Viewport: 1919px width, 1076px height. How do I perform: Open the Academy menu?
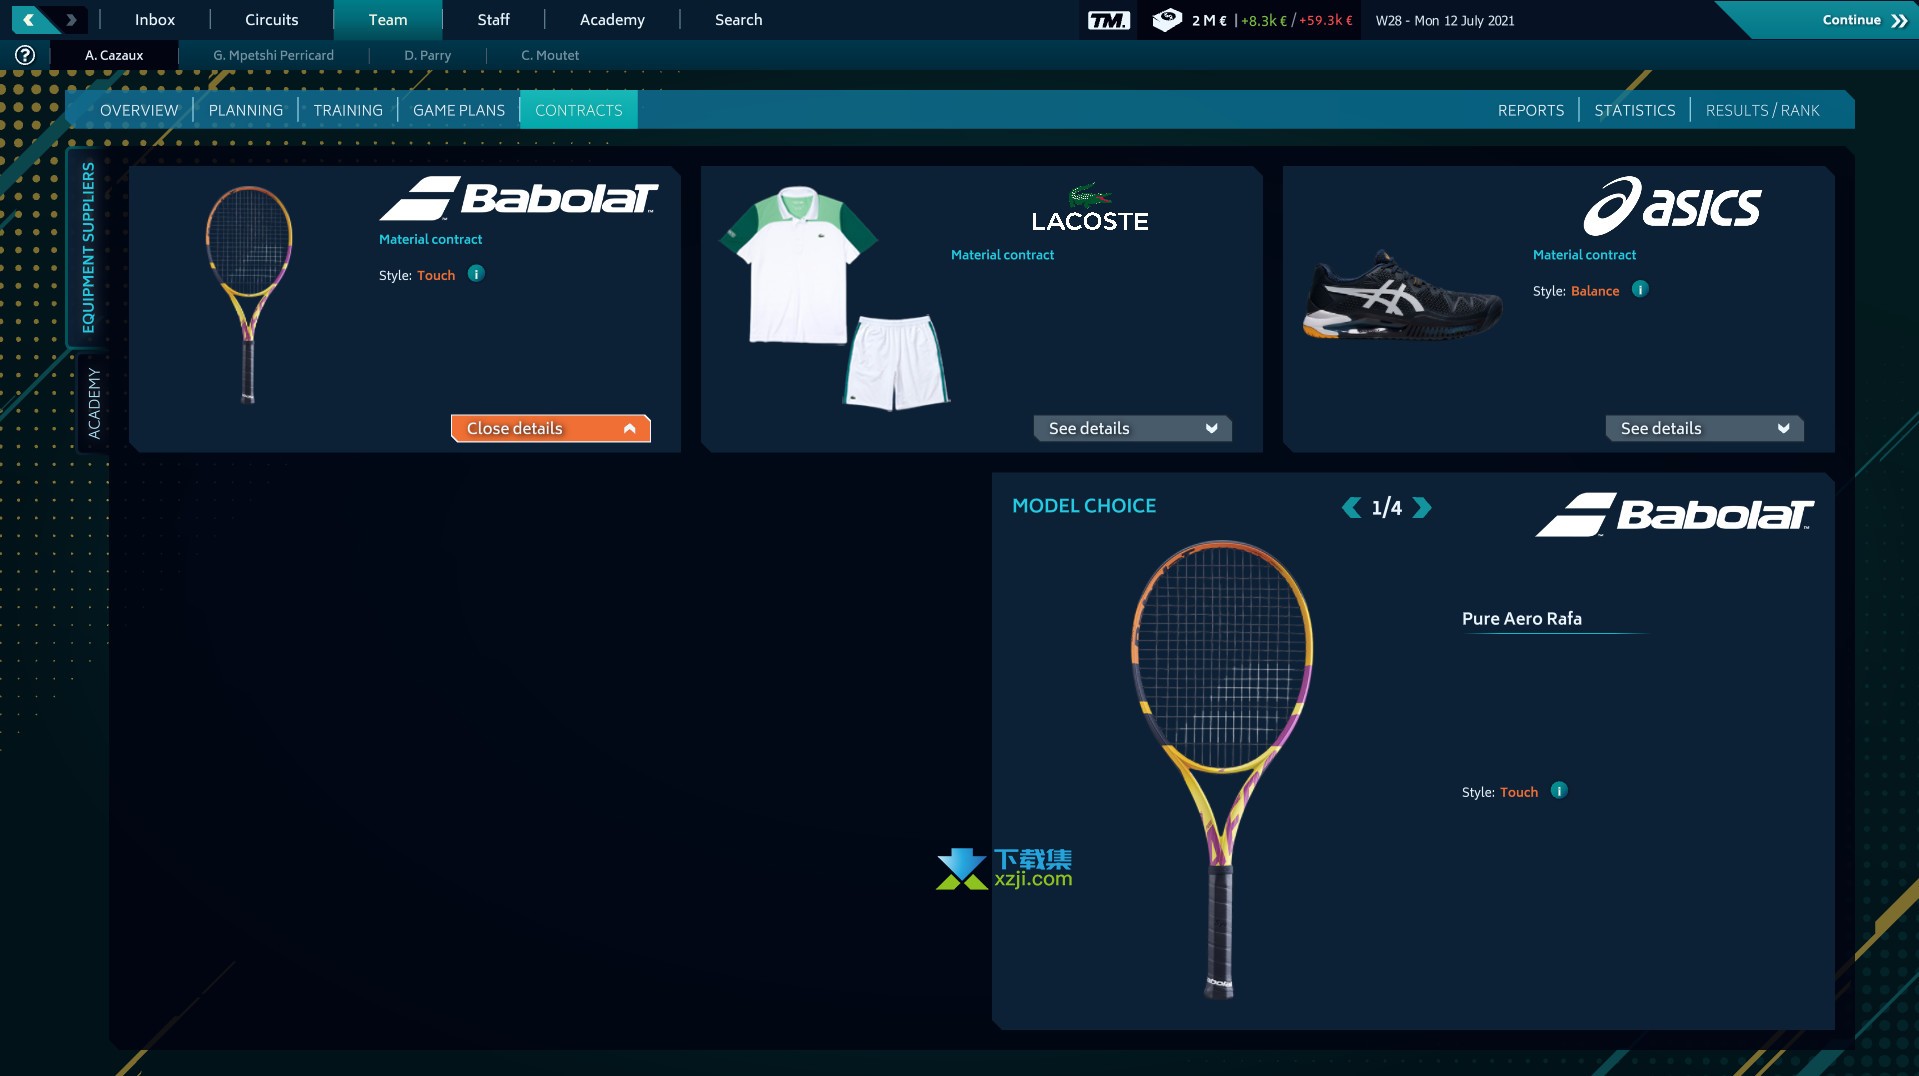(612, 19)
